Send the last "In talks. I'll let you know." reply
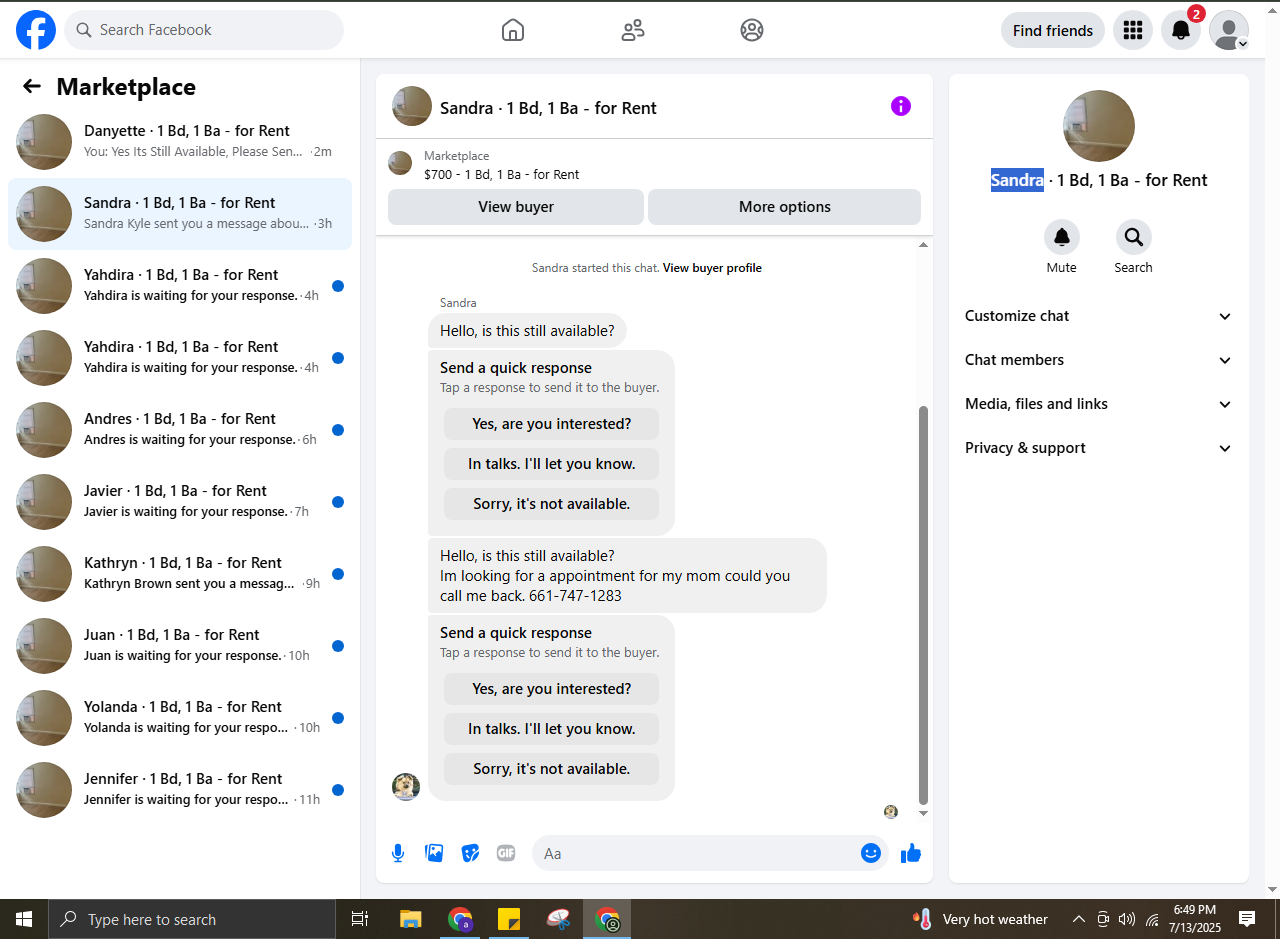The image size is (1280, 939). (x=552, y=729)
